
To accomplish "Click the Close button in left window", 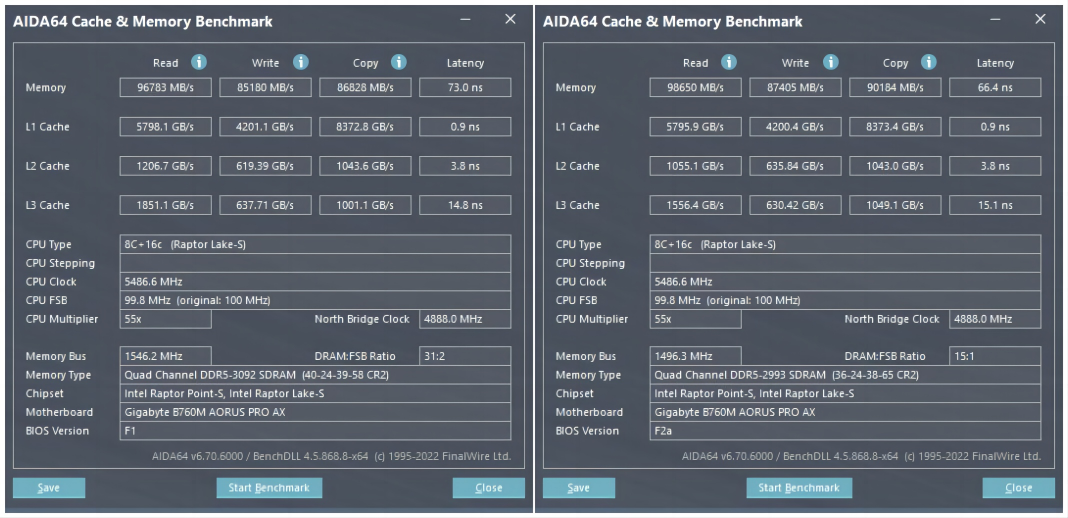I will [x=488, y=488].
